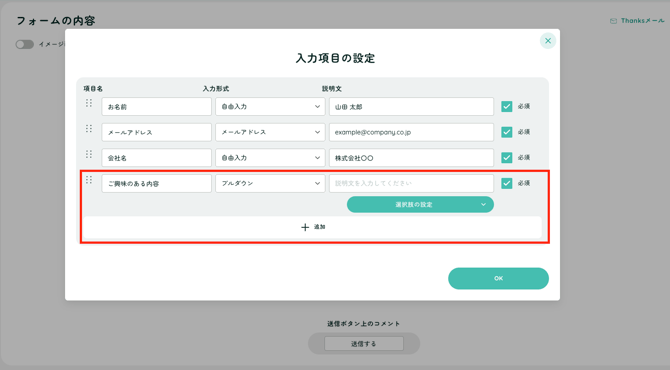
Task: Edit the 会社名 item name field
Action: (x=156, y=158)
